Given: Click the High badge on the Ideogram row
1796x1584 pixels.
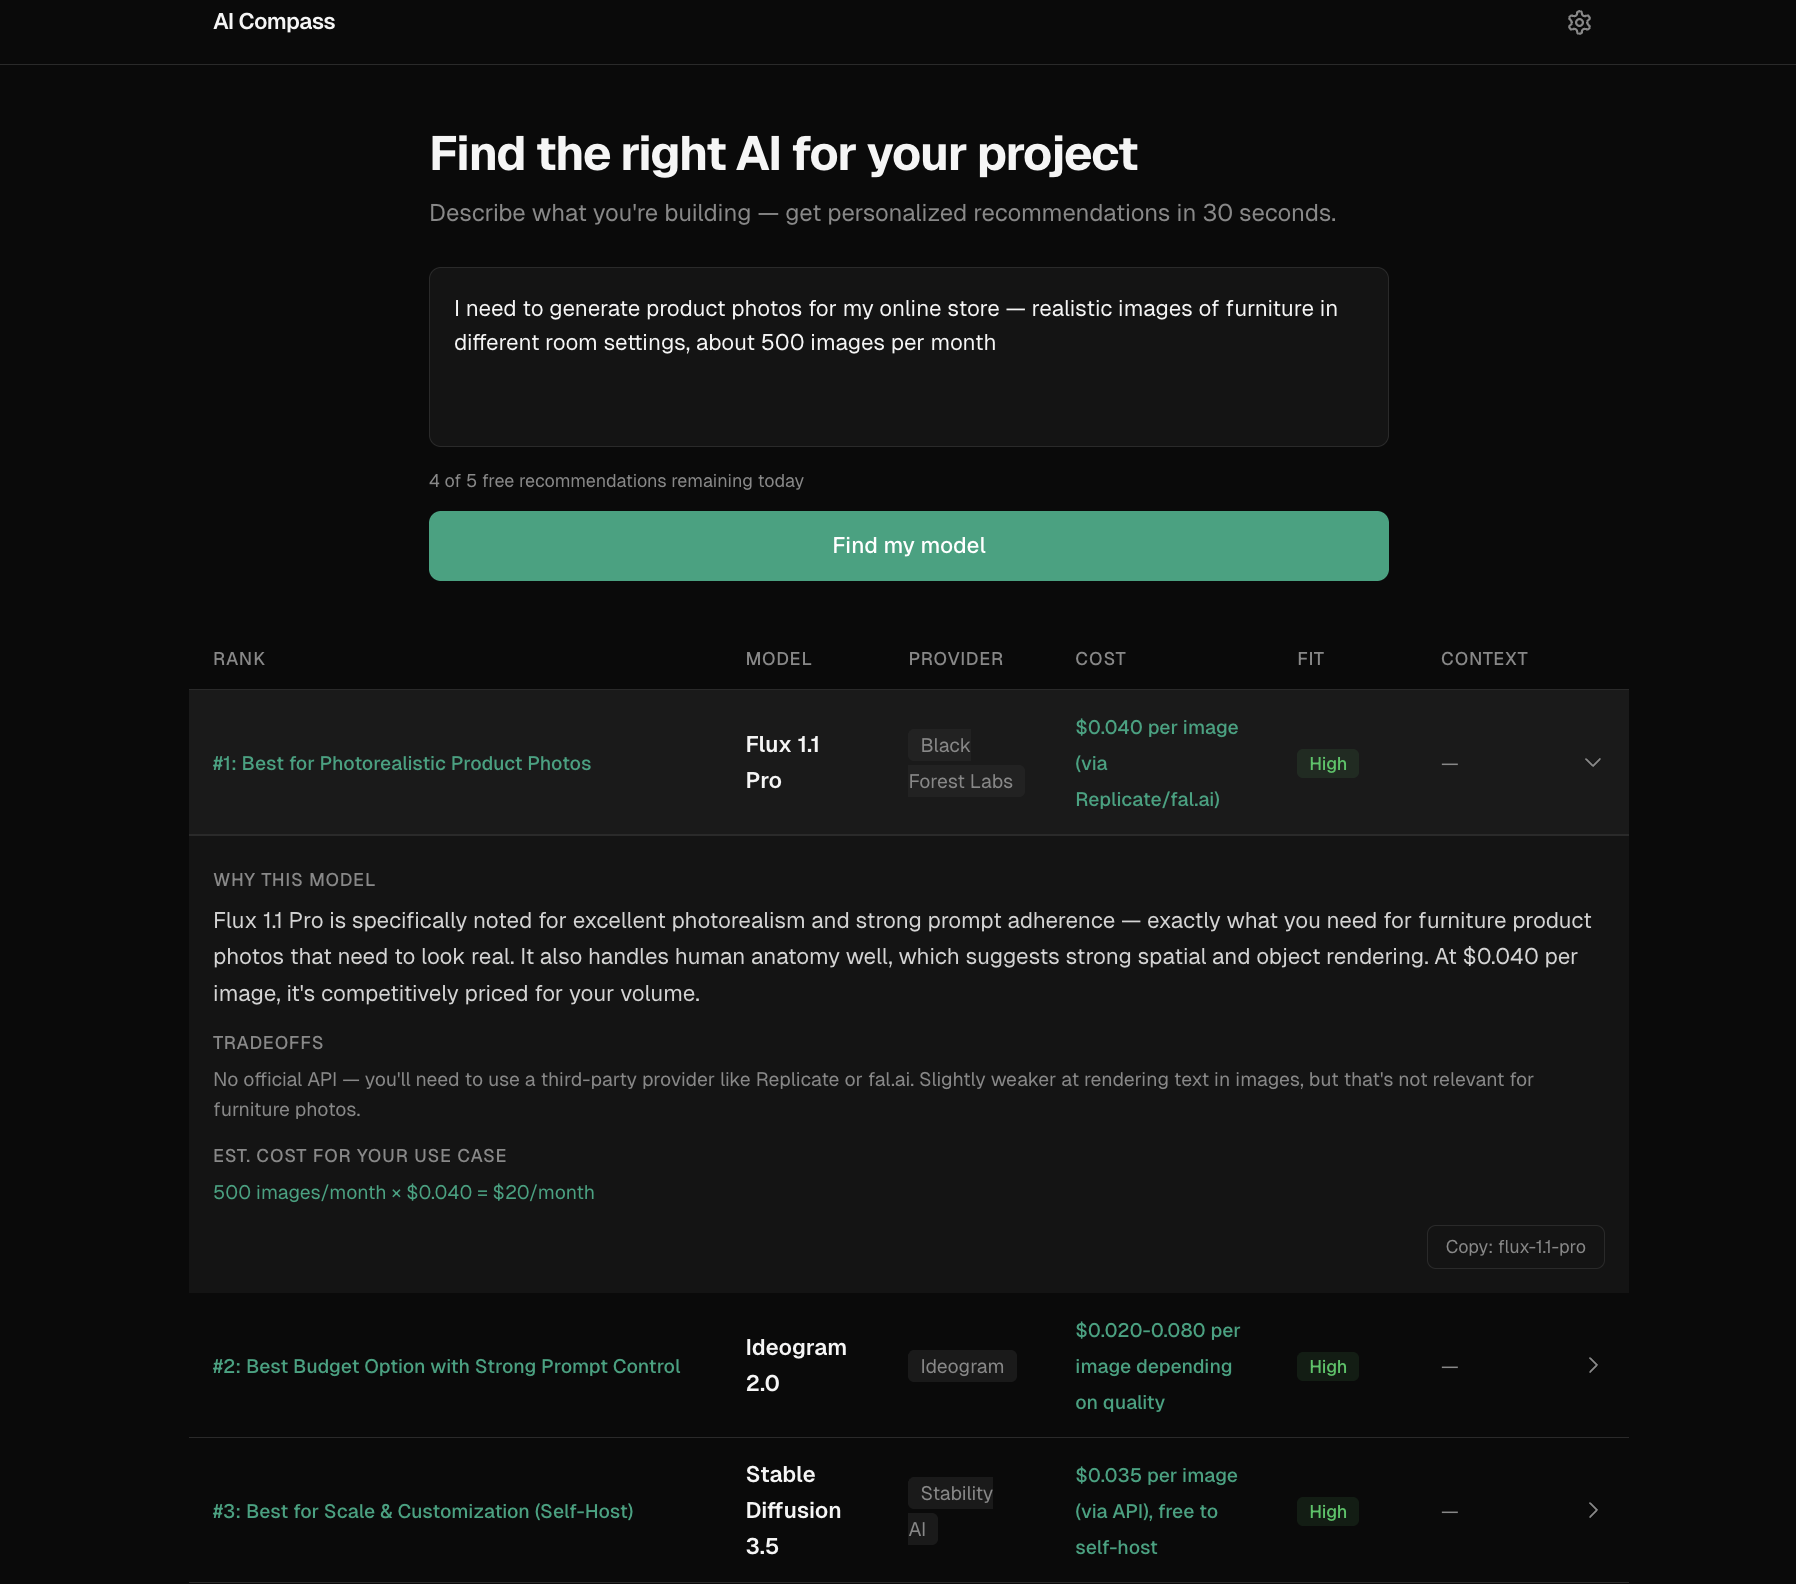Looking at the screenshot, I should [1327, 1366].
